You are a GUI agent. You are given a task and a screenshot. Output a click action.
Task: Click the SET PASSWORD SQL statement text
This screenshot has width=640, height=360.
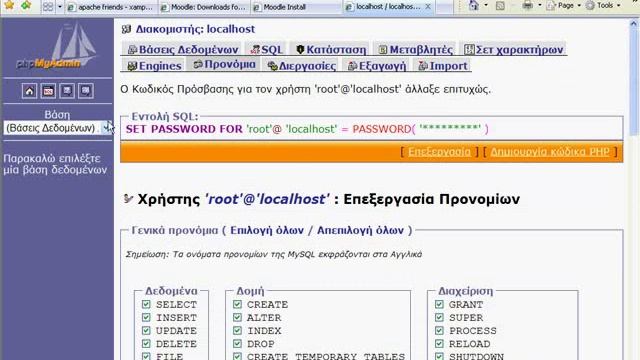[x=307, y=129]
